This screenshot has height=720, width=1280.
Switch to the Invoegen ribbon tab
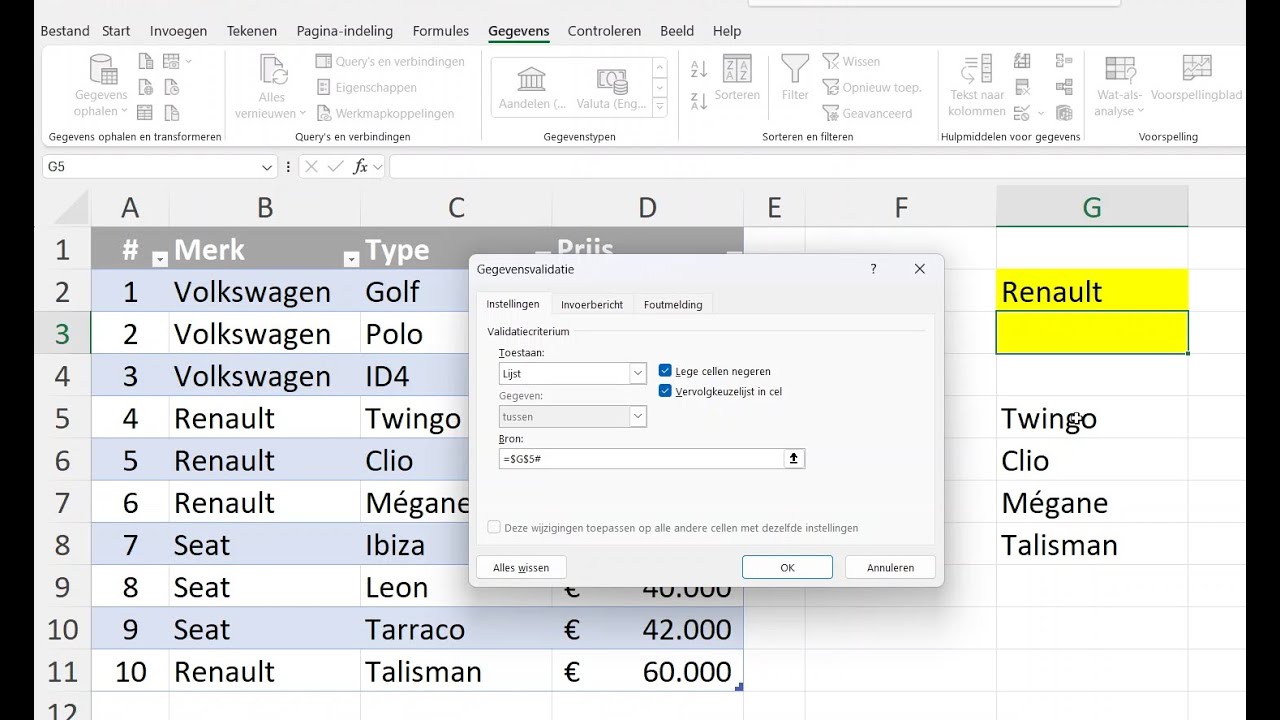click(x=178, y=31)
